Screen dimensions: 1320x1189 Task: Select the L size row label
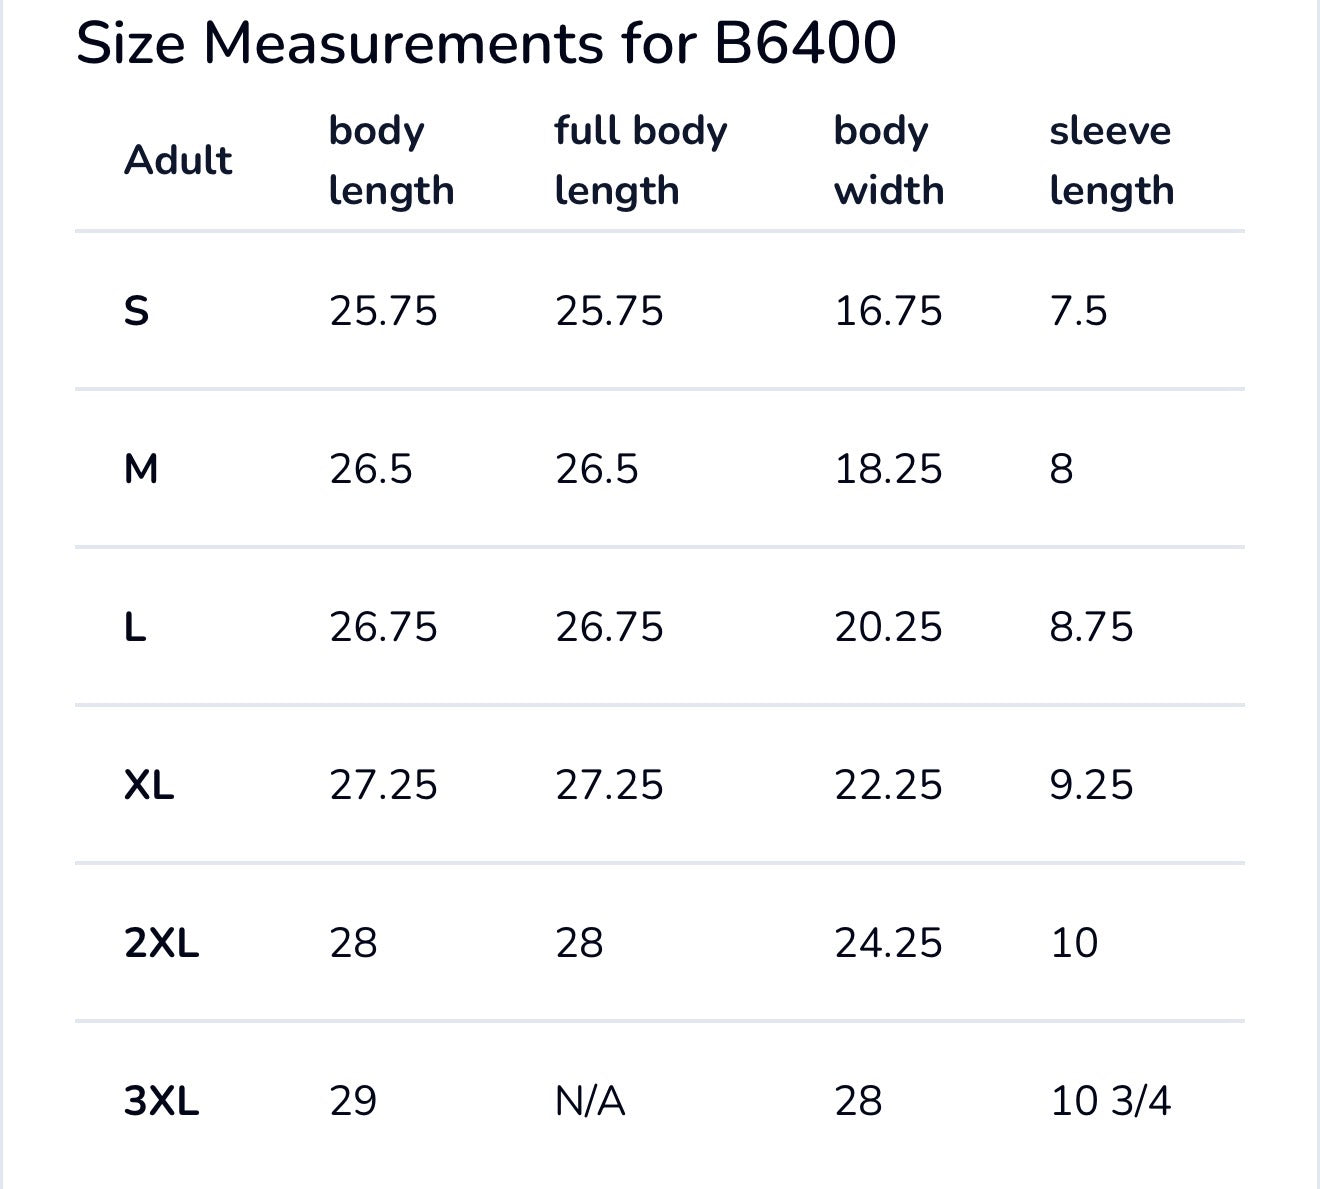pos(135,627)
